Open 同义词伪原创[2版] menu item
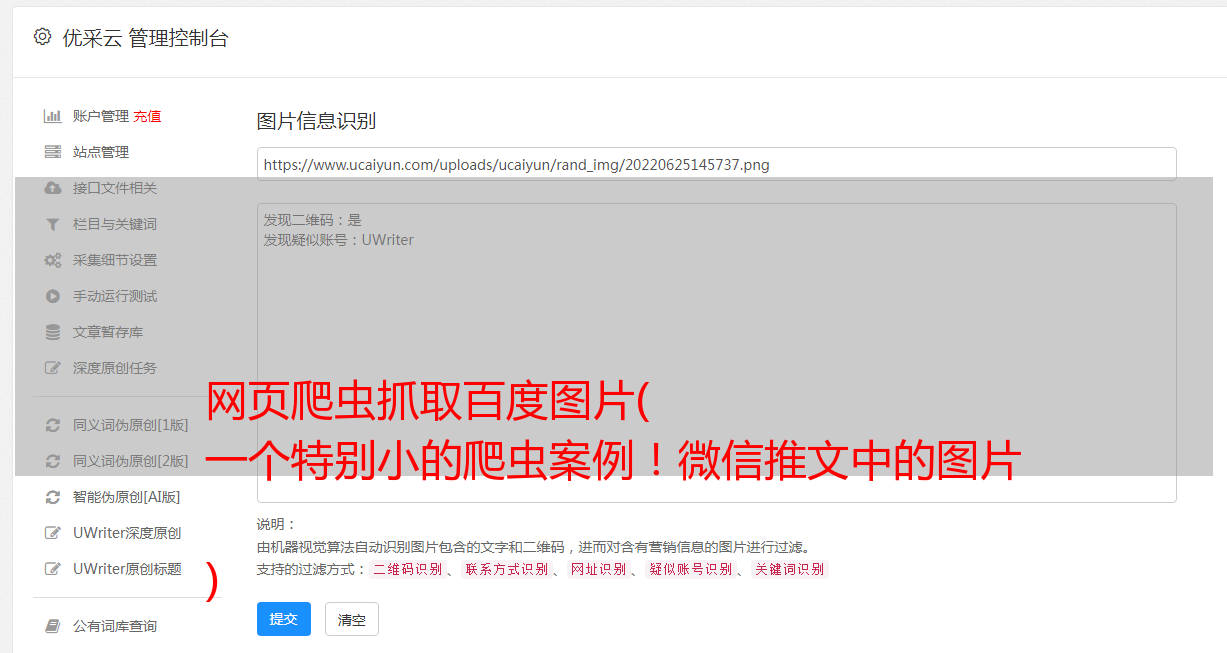The image size is (1227, 653). [131, 461]
